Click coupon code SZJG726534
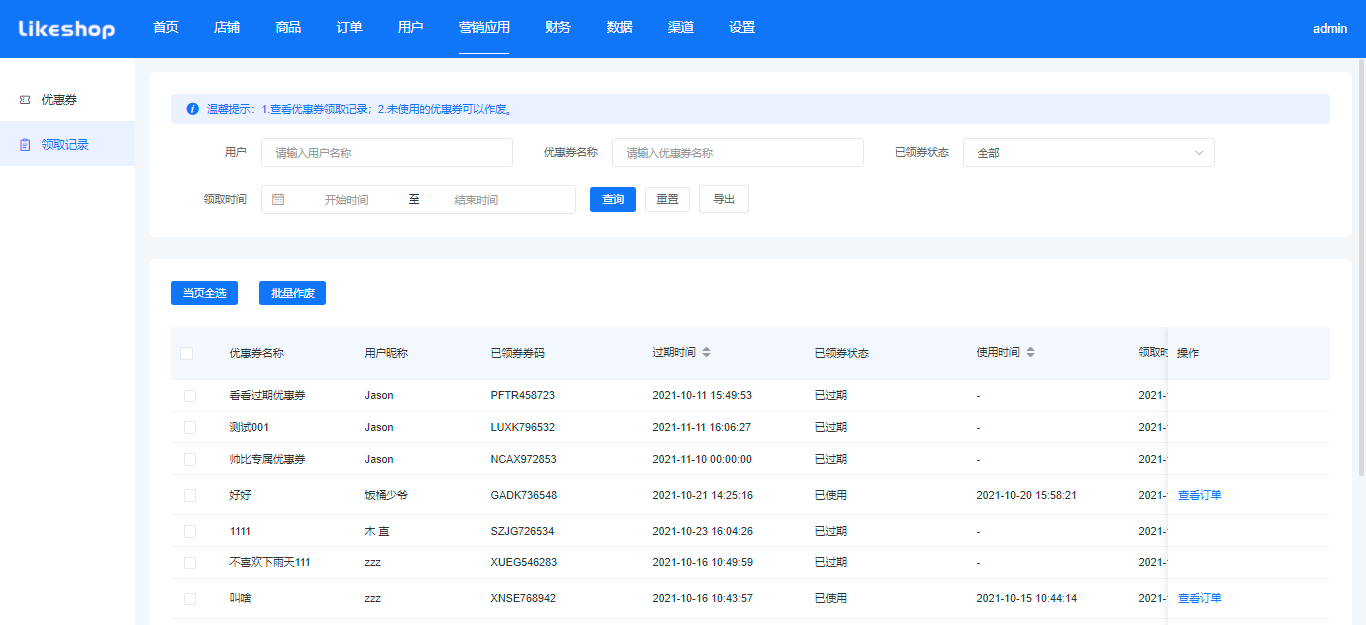This screenshot has width=1366, height=625. coord(523,532)
